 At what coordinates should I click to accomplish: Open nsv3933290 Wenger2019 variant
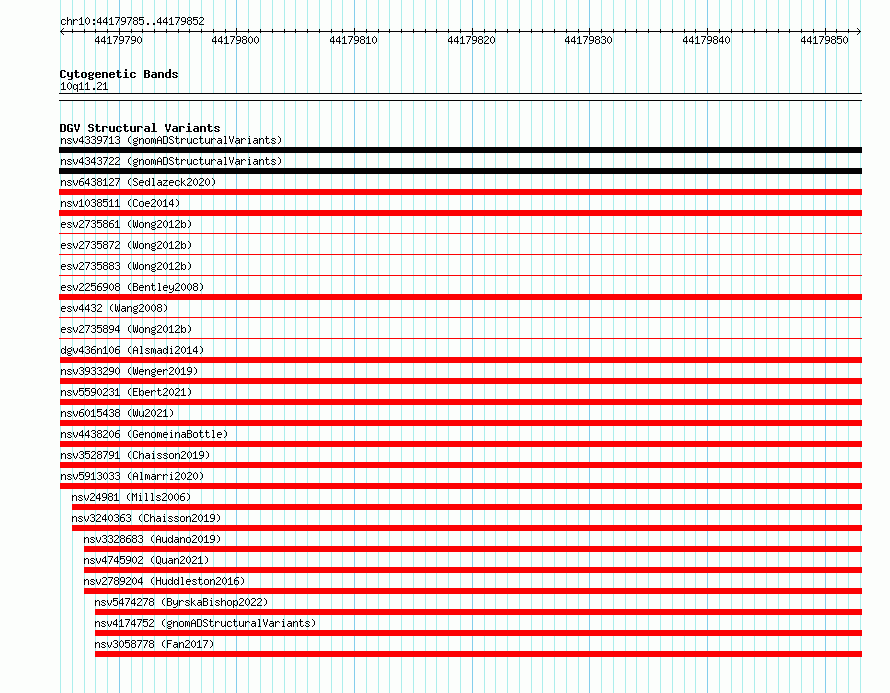click(129, 371)
